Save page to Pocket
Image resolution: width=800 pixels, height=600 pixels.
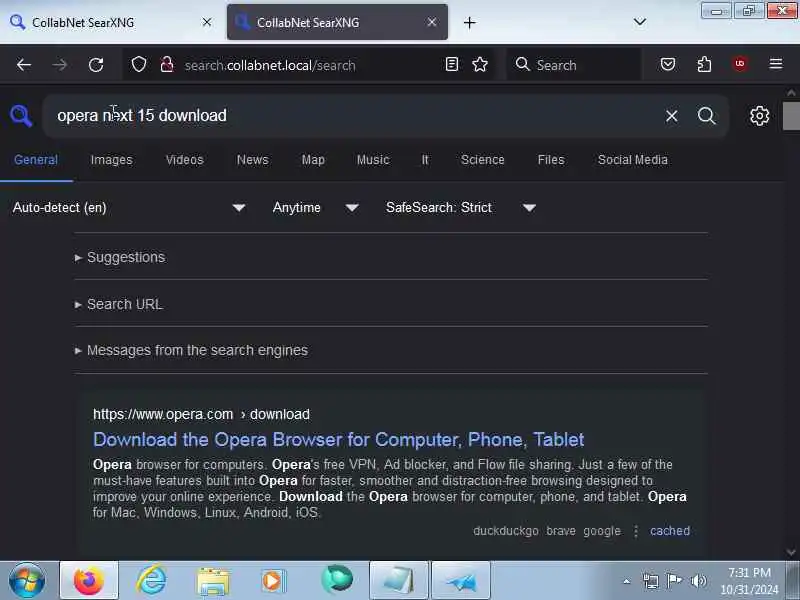point(668,64)
